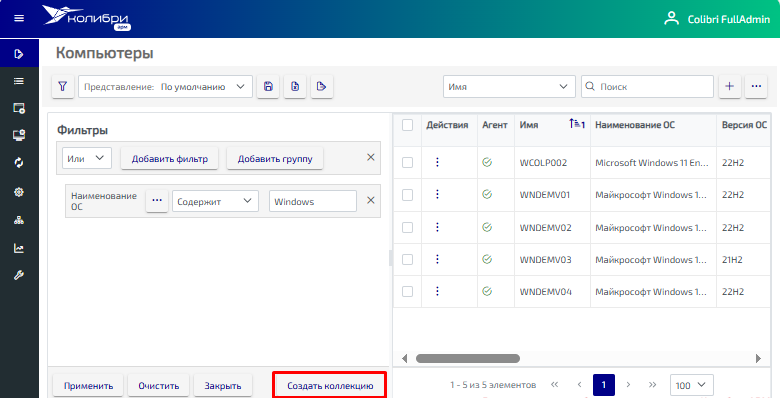Image resolution: width=780 pixels, height=398 pixels.
Task: Open the Имя search field dropdown
Action: 509,87
